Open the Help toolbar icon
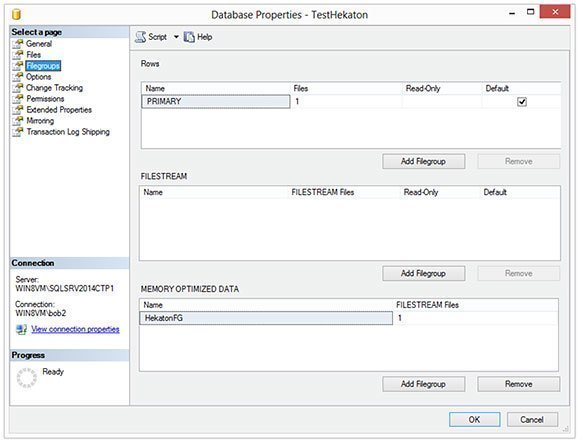Viewport: 580px width, 443px height. (189, 37)
